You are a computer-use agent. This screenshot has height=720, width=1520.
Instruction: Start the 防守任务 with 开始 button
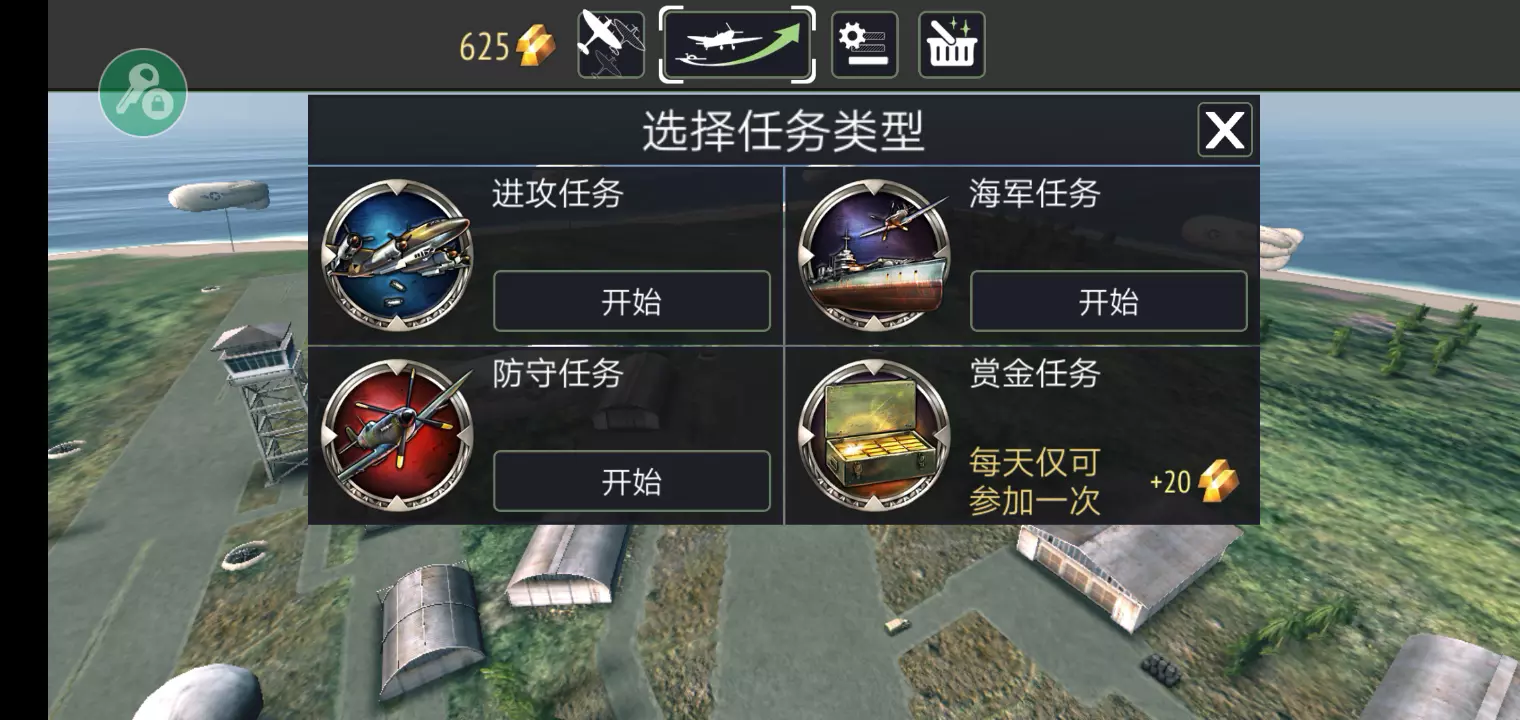click(x=632, y=481)
